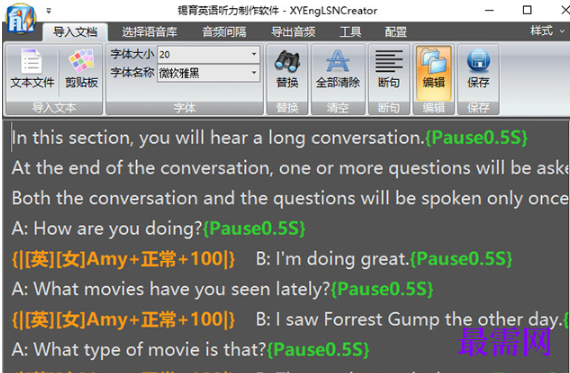Toggle the 编辑 edit mode button
This screenshot has width=570, height=373.
click(x=434, y=73)
